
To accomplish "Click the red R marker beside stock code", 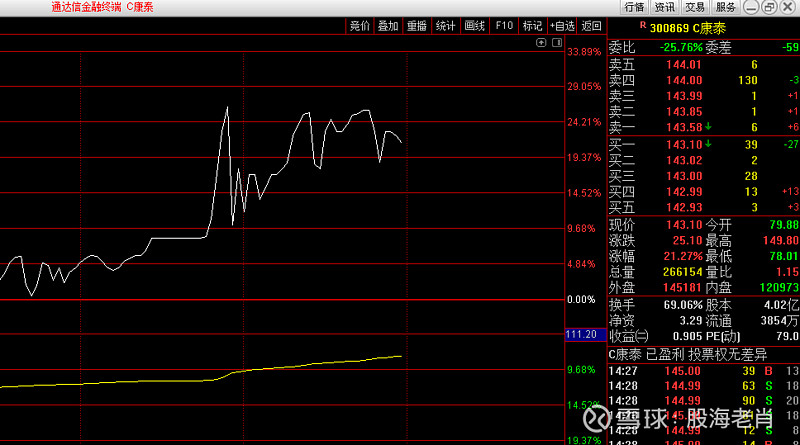I will (x=643, y=25).
